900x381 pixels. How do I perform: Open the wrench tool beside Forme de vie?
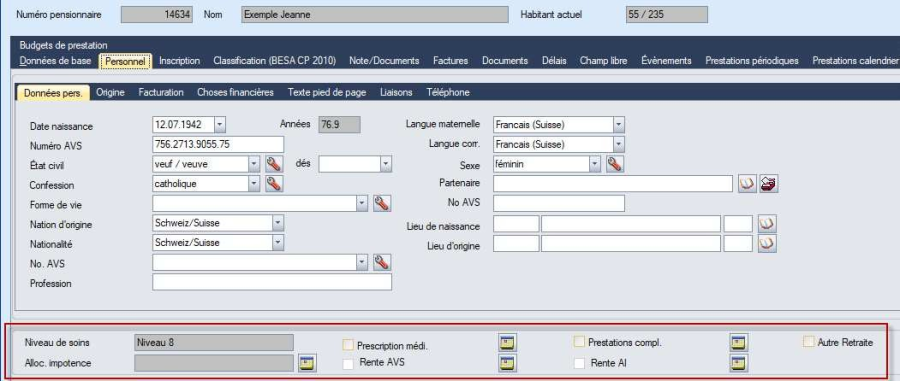coord(382,203)
